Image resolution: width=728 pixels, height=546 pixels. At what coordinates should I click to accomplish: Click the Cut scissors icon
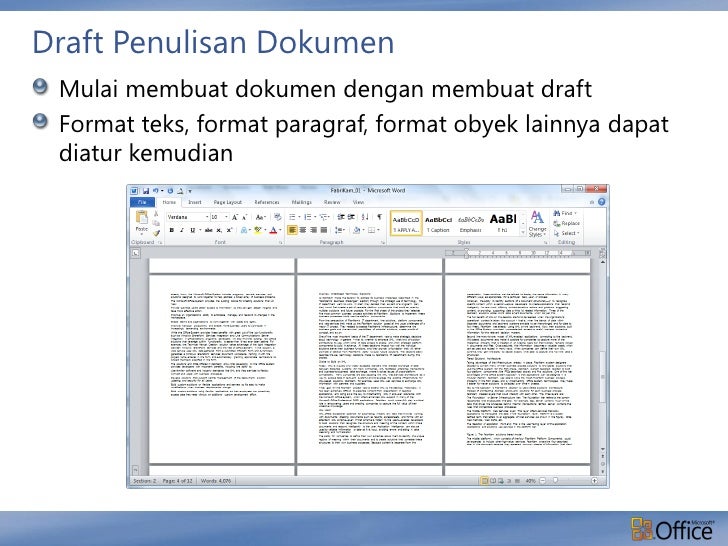tap(156, 214)
